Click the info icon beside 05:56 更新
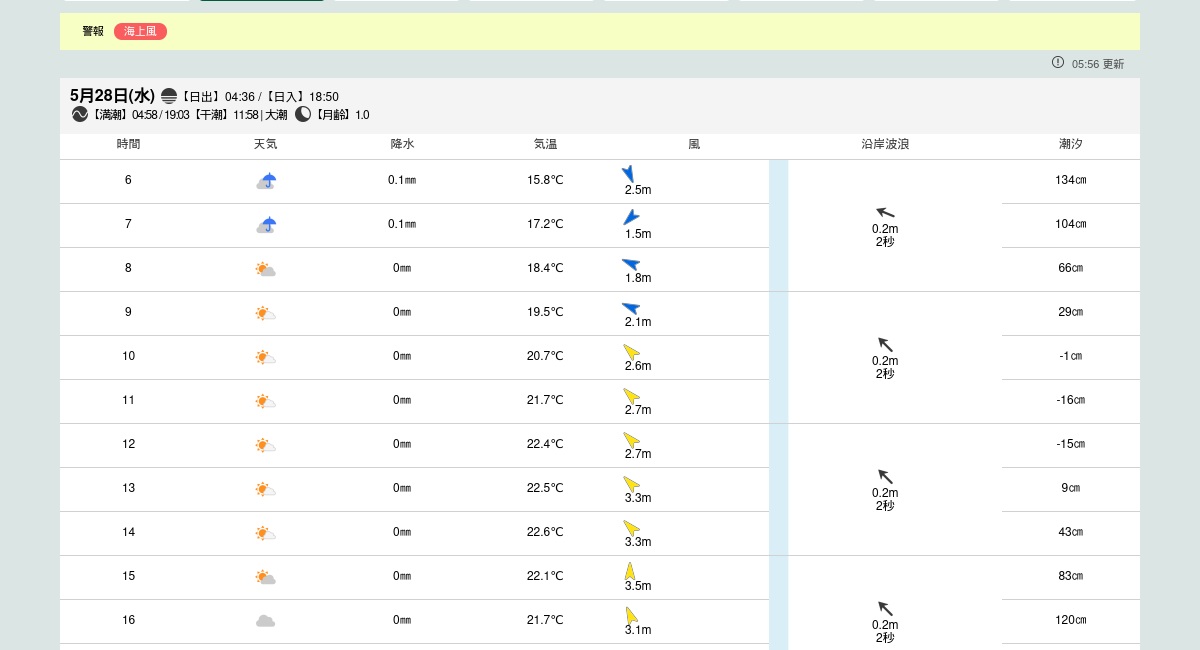The width and height of the screenshot is (1200, 650). (1058, 63)
